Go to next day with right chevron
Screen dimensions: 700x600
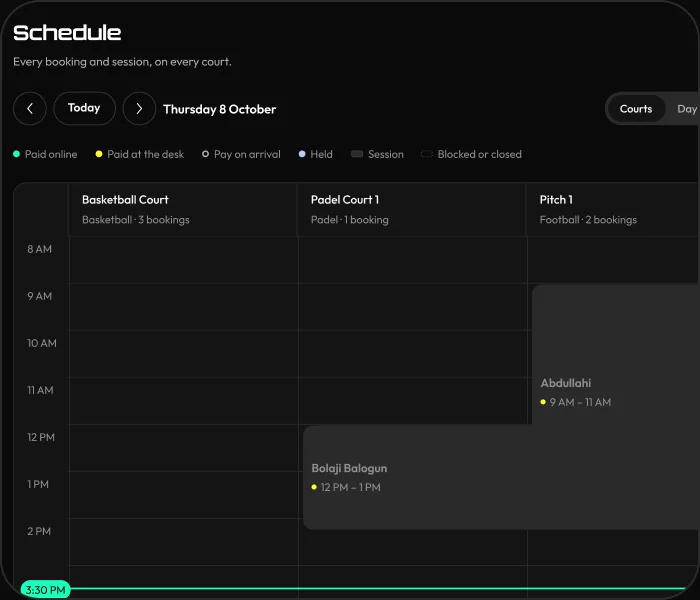click(139, 108)
